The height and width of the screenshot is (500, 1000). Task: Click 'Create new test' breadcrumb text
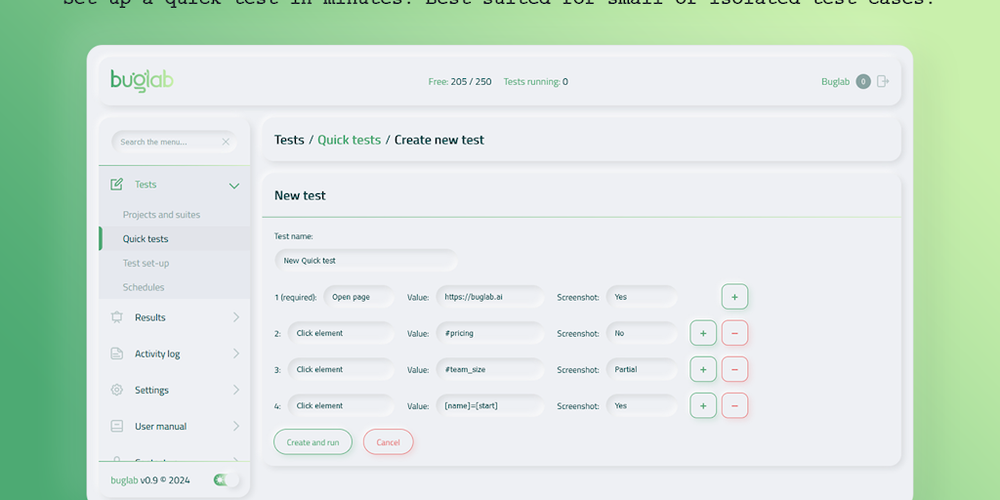click(x=439, y=140)
